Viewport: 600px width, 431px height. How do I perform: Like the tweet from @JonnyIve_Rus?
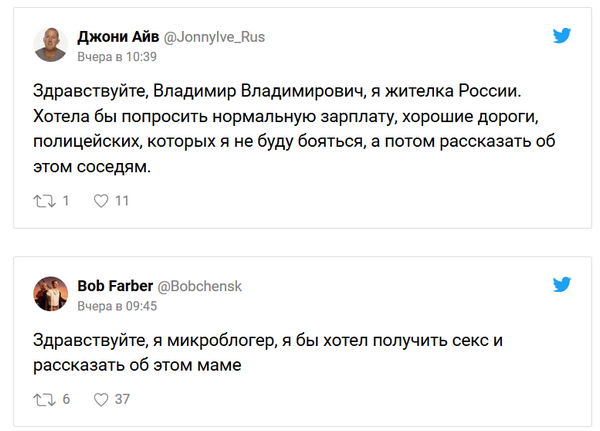pos(100,201)
